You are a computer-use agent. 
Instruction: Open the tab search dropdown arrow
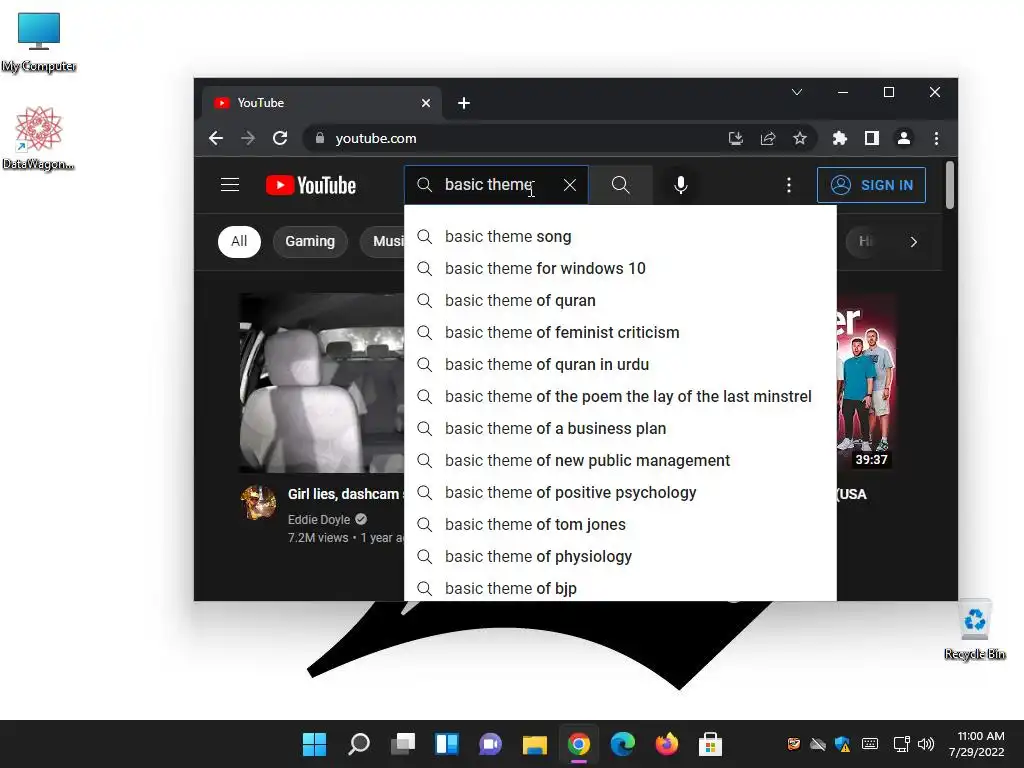[797, 92]
